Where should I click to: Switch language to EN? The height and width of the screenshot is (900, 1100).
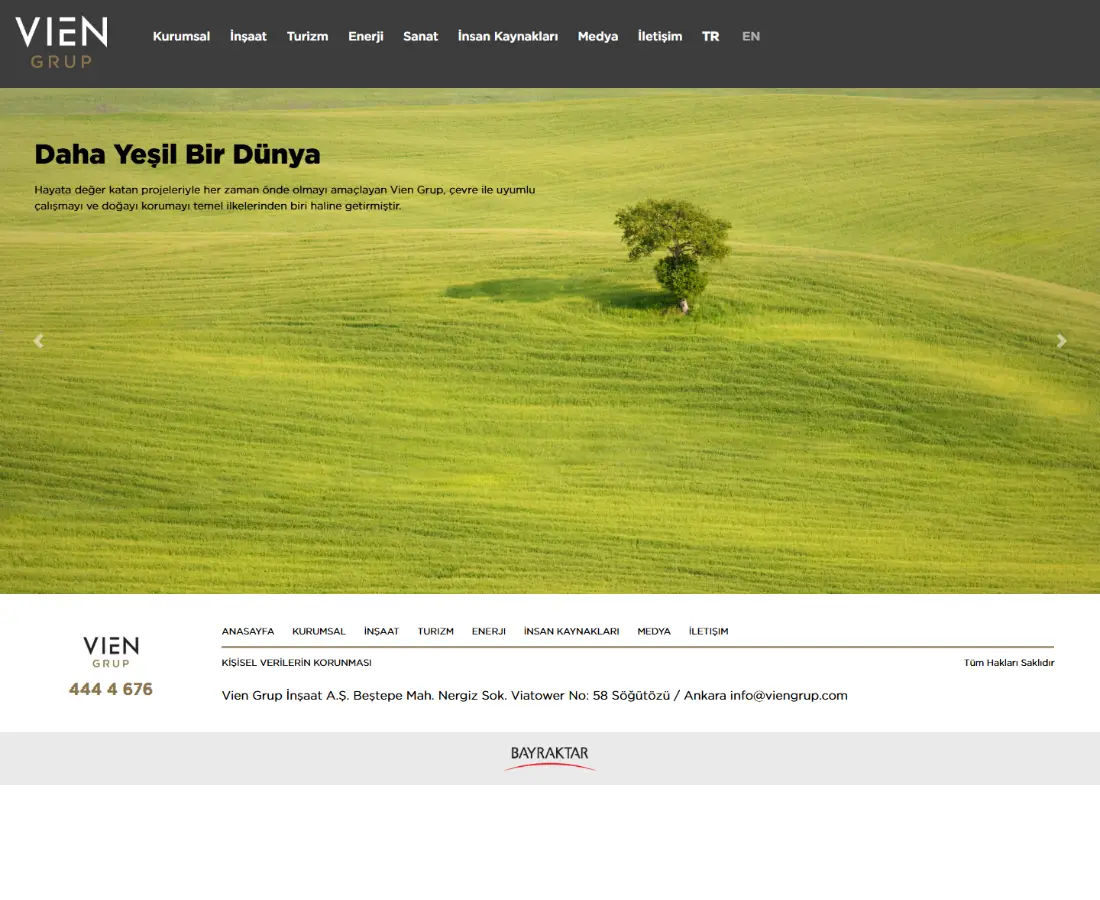tap(751, 36)
